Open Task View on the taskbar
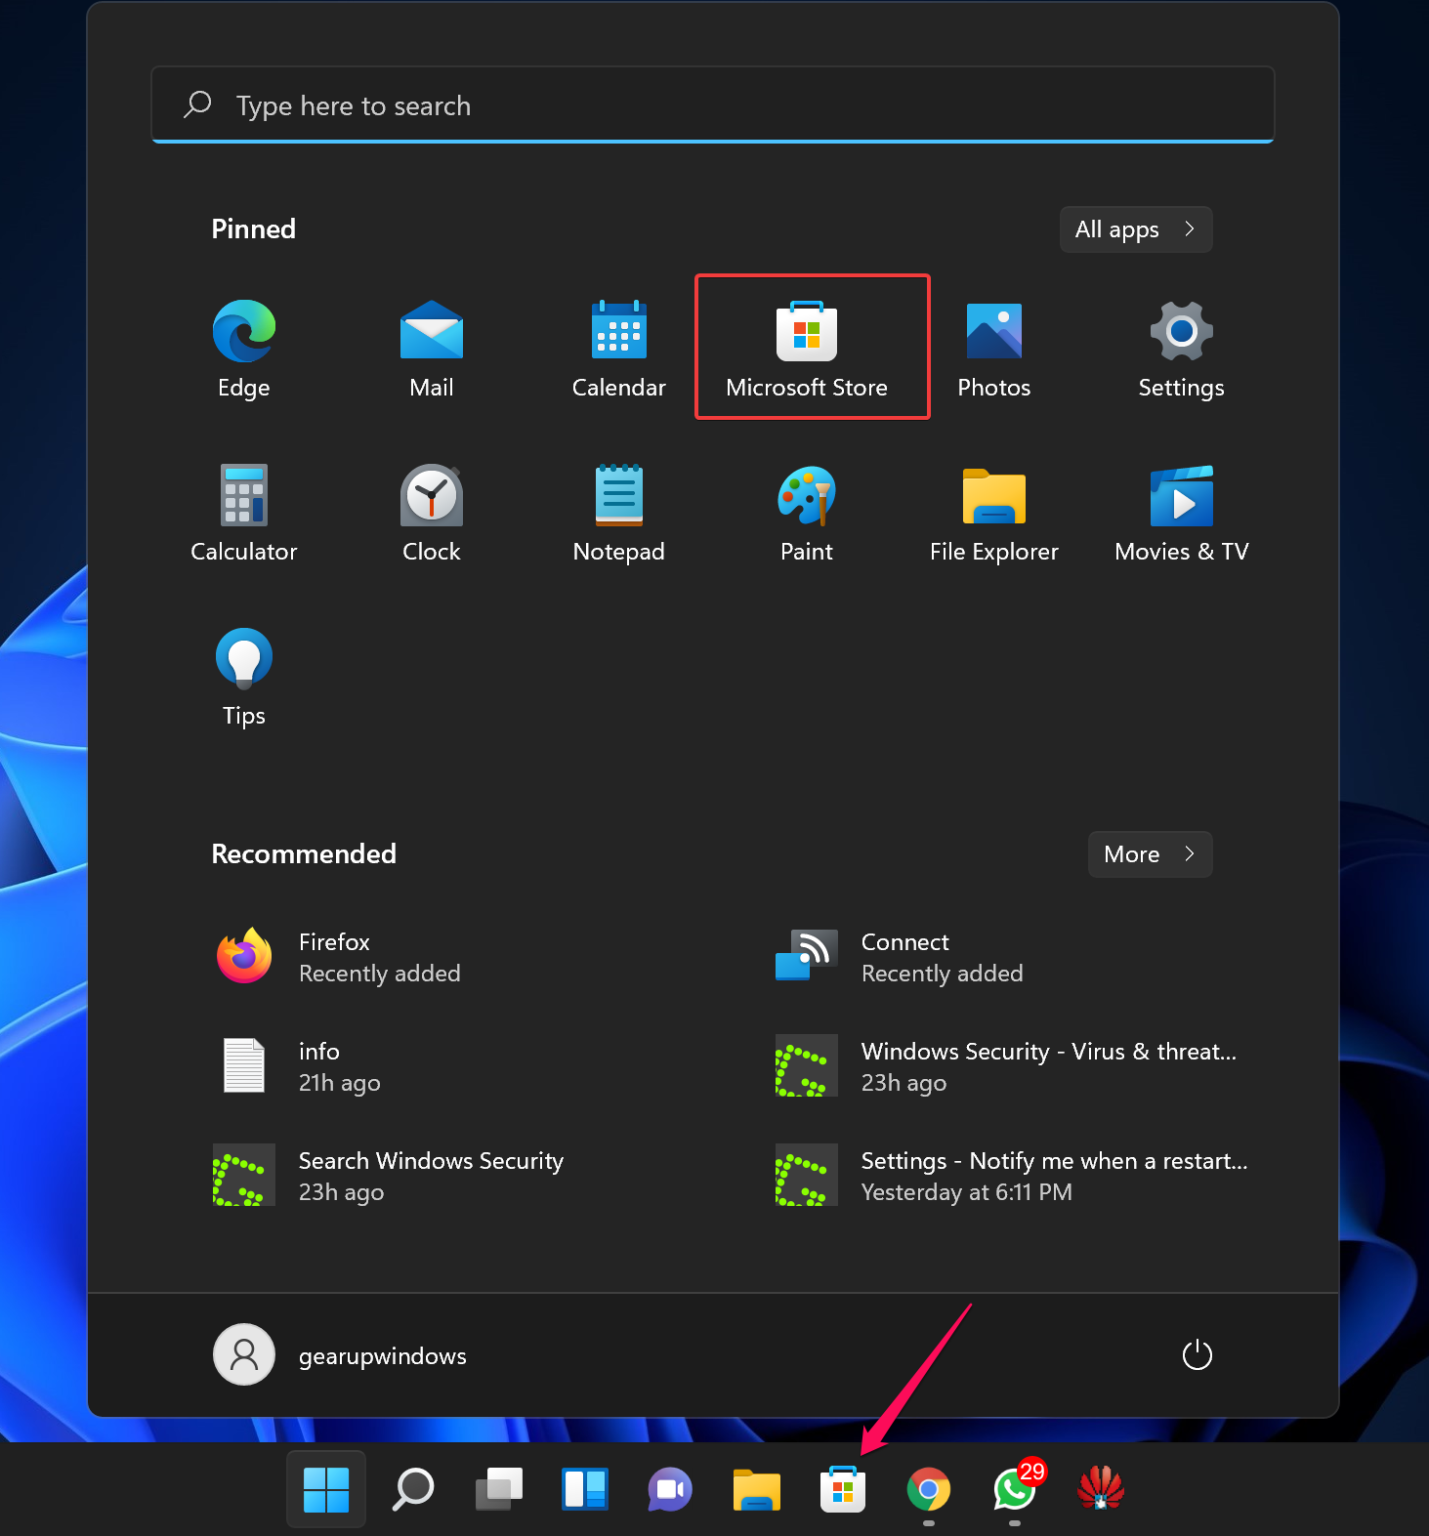Viewport: 1429px width, 1536px height. 499,1490
